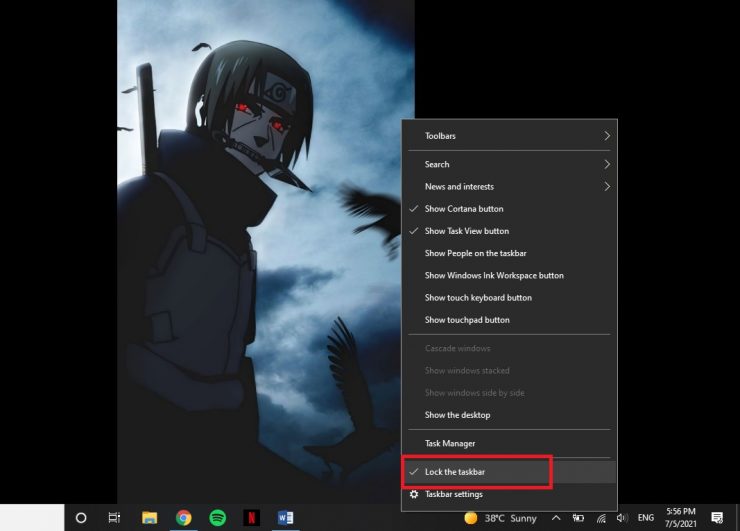Enable Show touch keyboard button

pyautogui.click(x=509, y=297)
